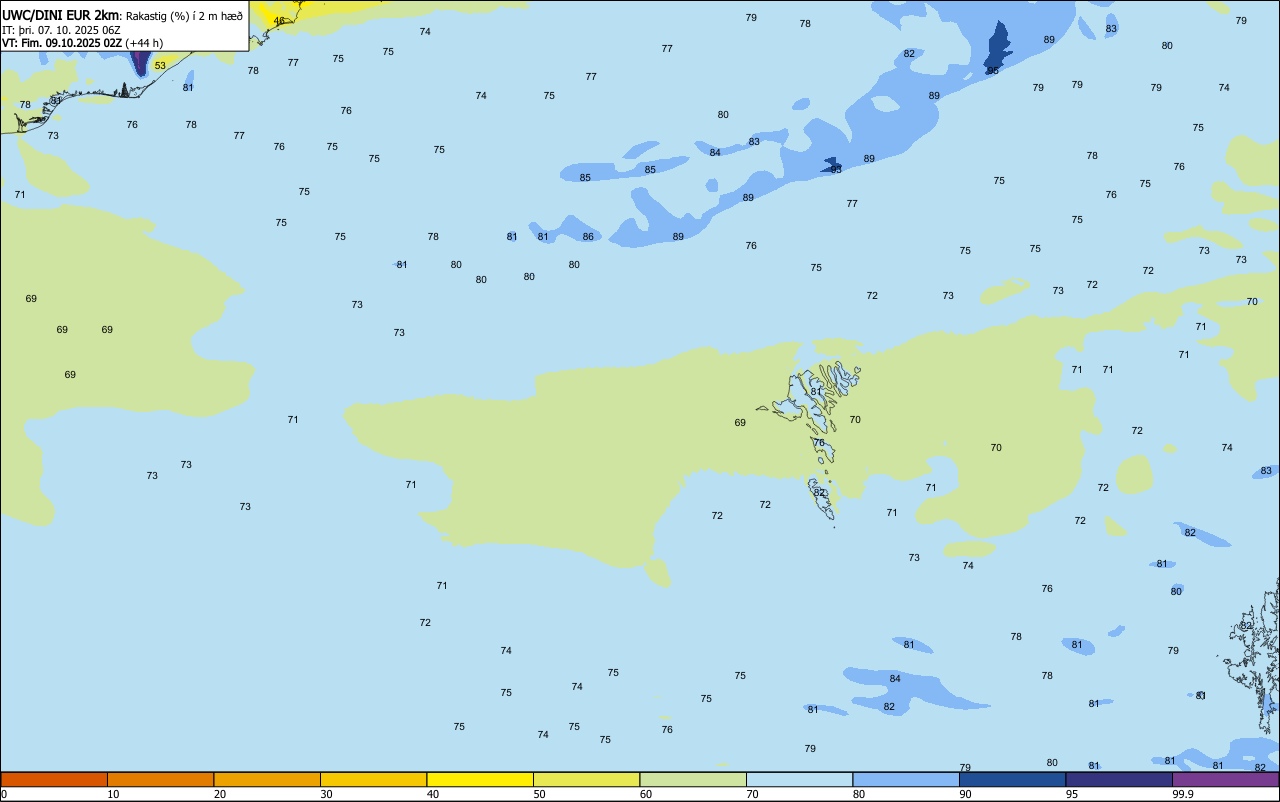Click the dark orange 0–10 legend swatch
Viewport: 1280px width, 802px height.
click(54, 779)
